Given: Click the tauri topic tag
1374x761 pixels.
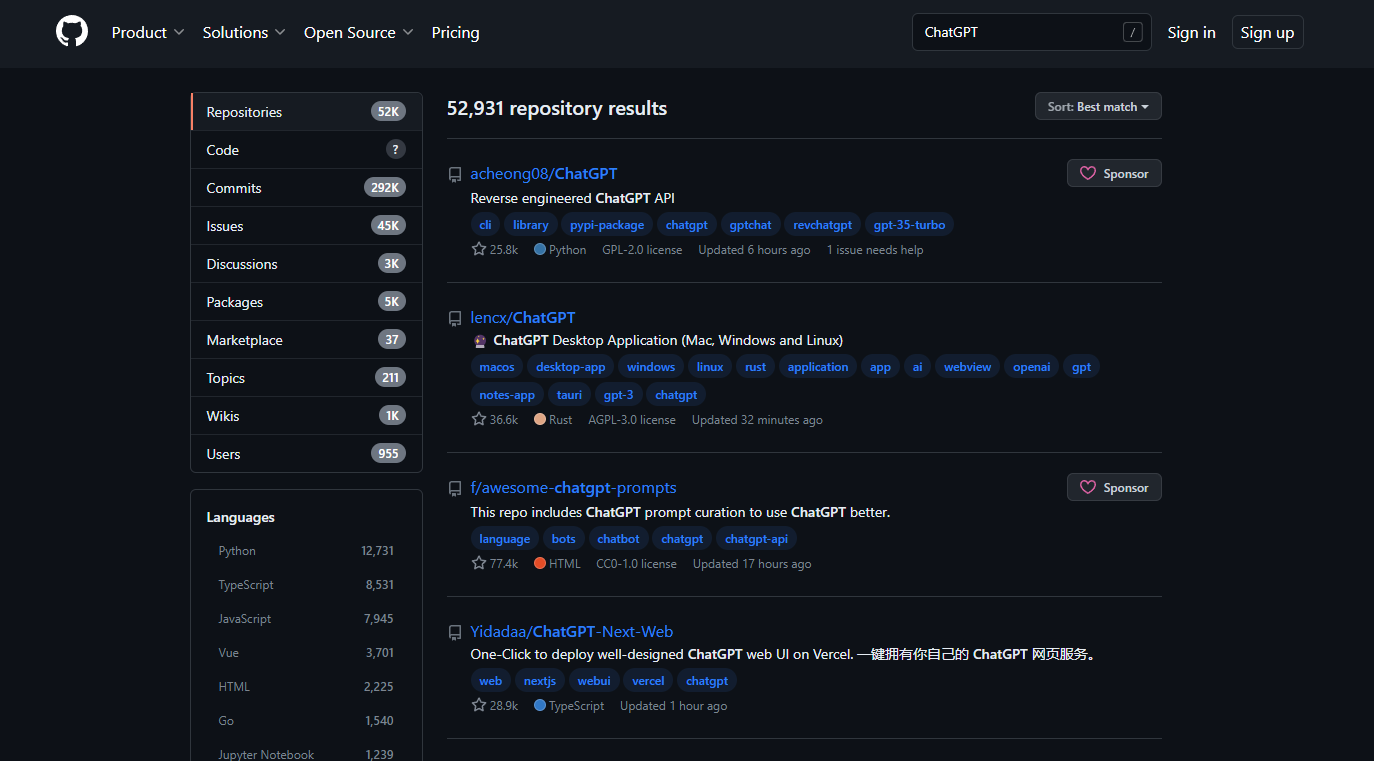Looking at the screenshot, I should tap(569, 395).
